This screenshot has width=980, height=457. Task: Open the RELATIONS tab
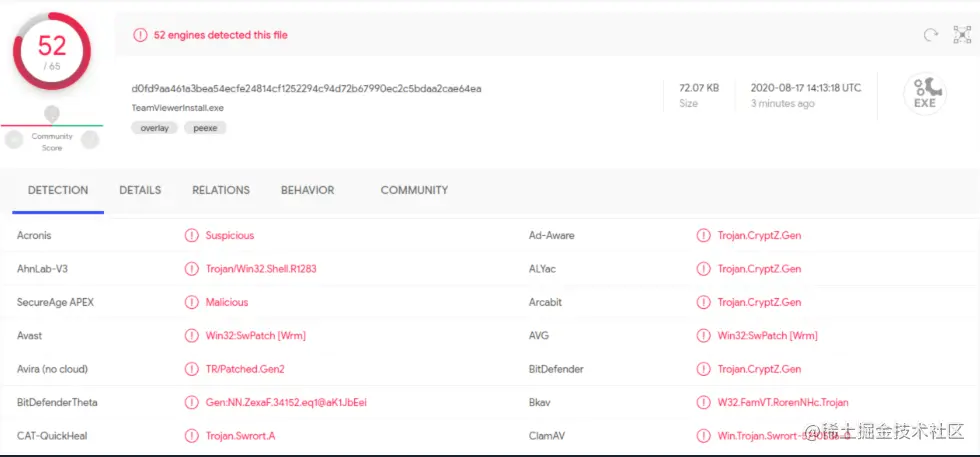click(x=221, y=190)
